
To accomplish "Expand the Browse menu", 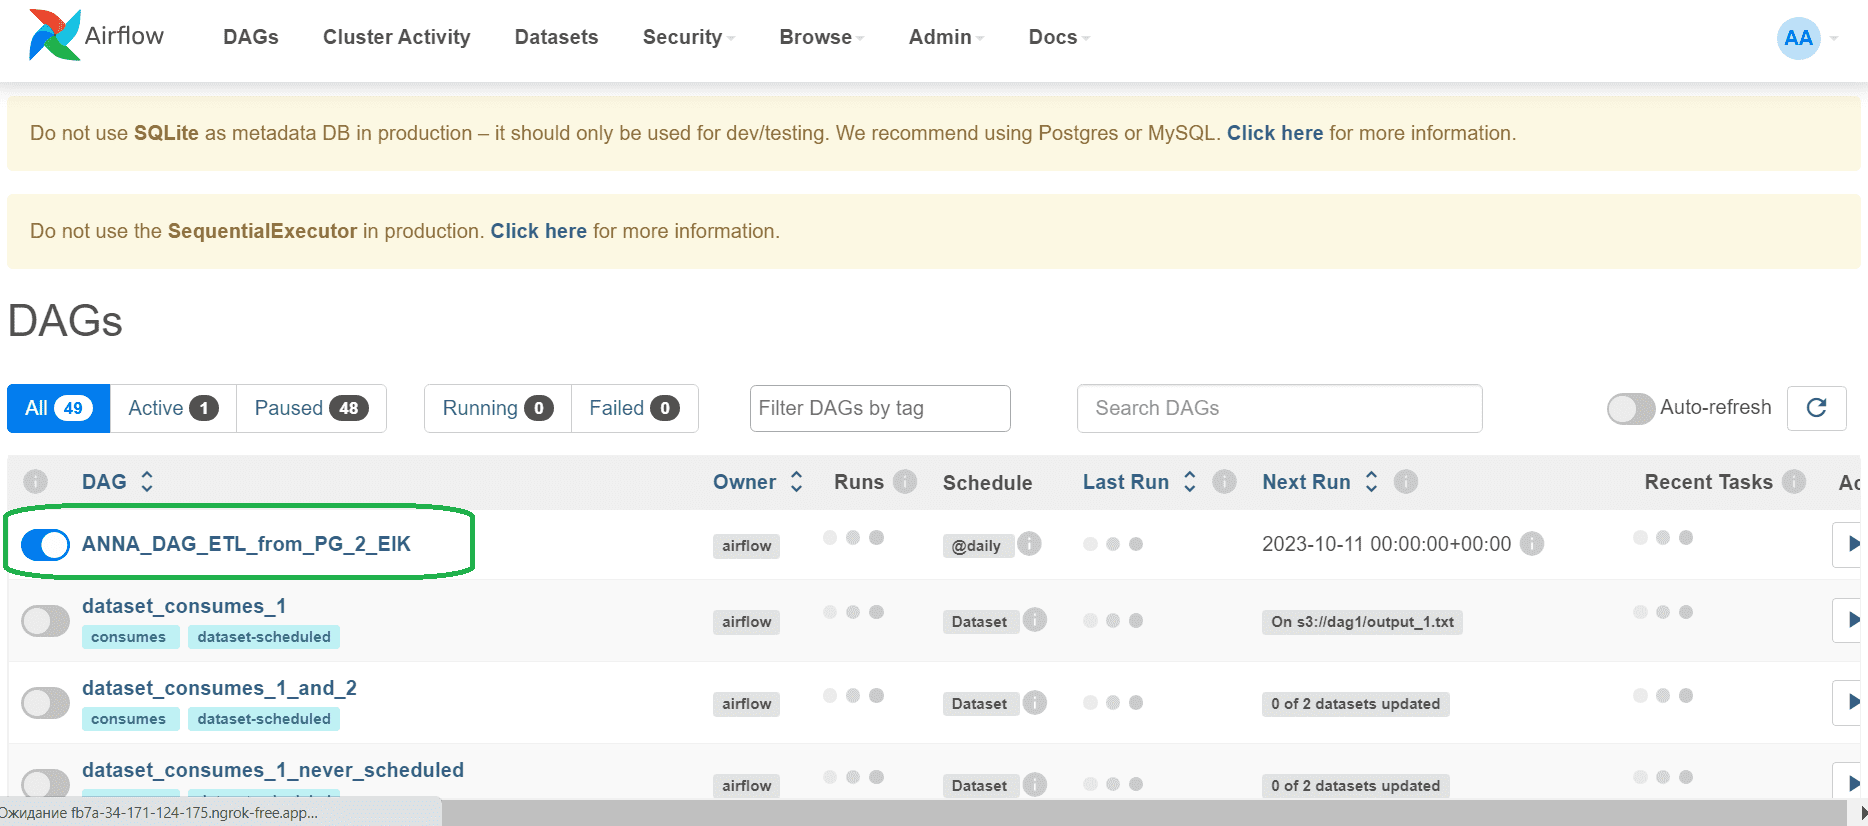I will (821, 37).
